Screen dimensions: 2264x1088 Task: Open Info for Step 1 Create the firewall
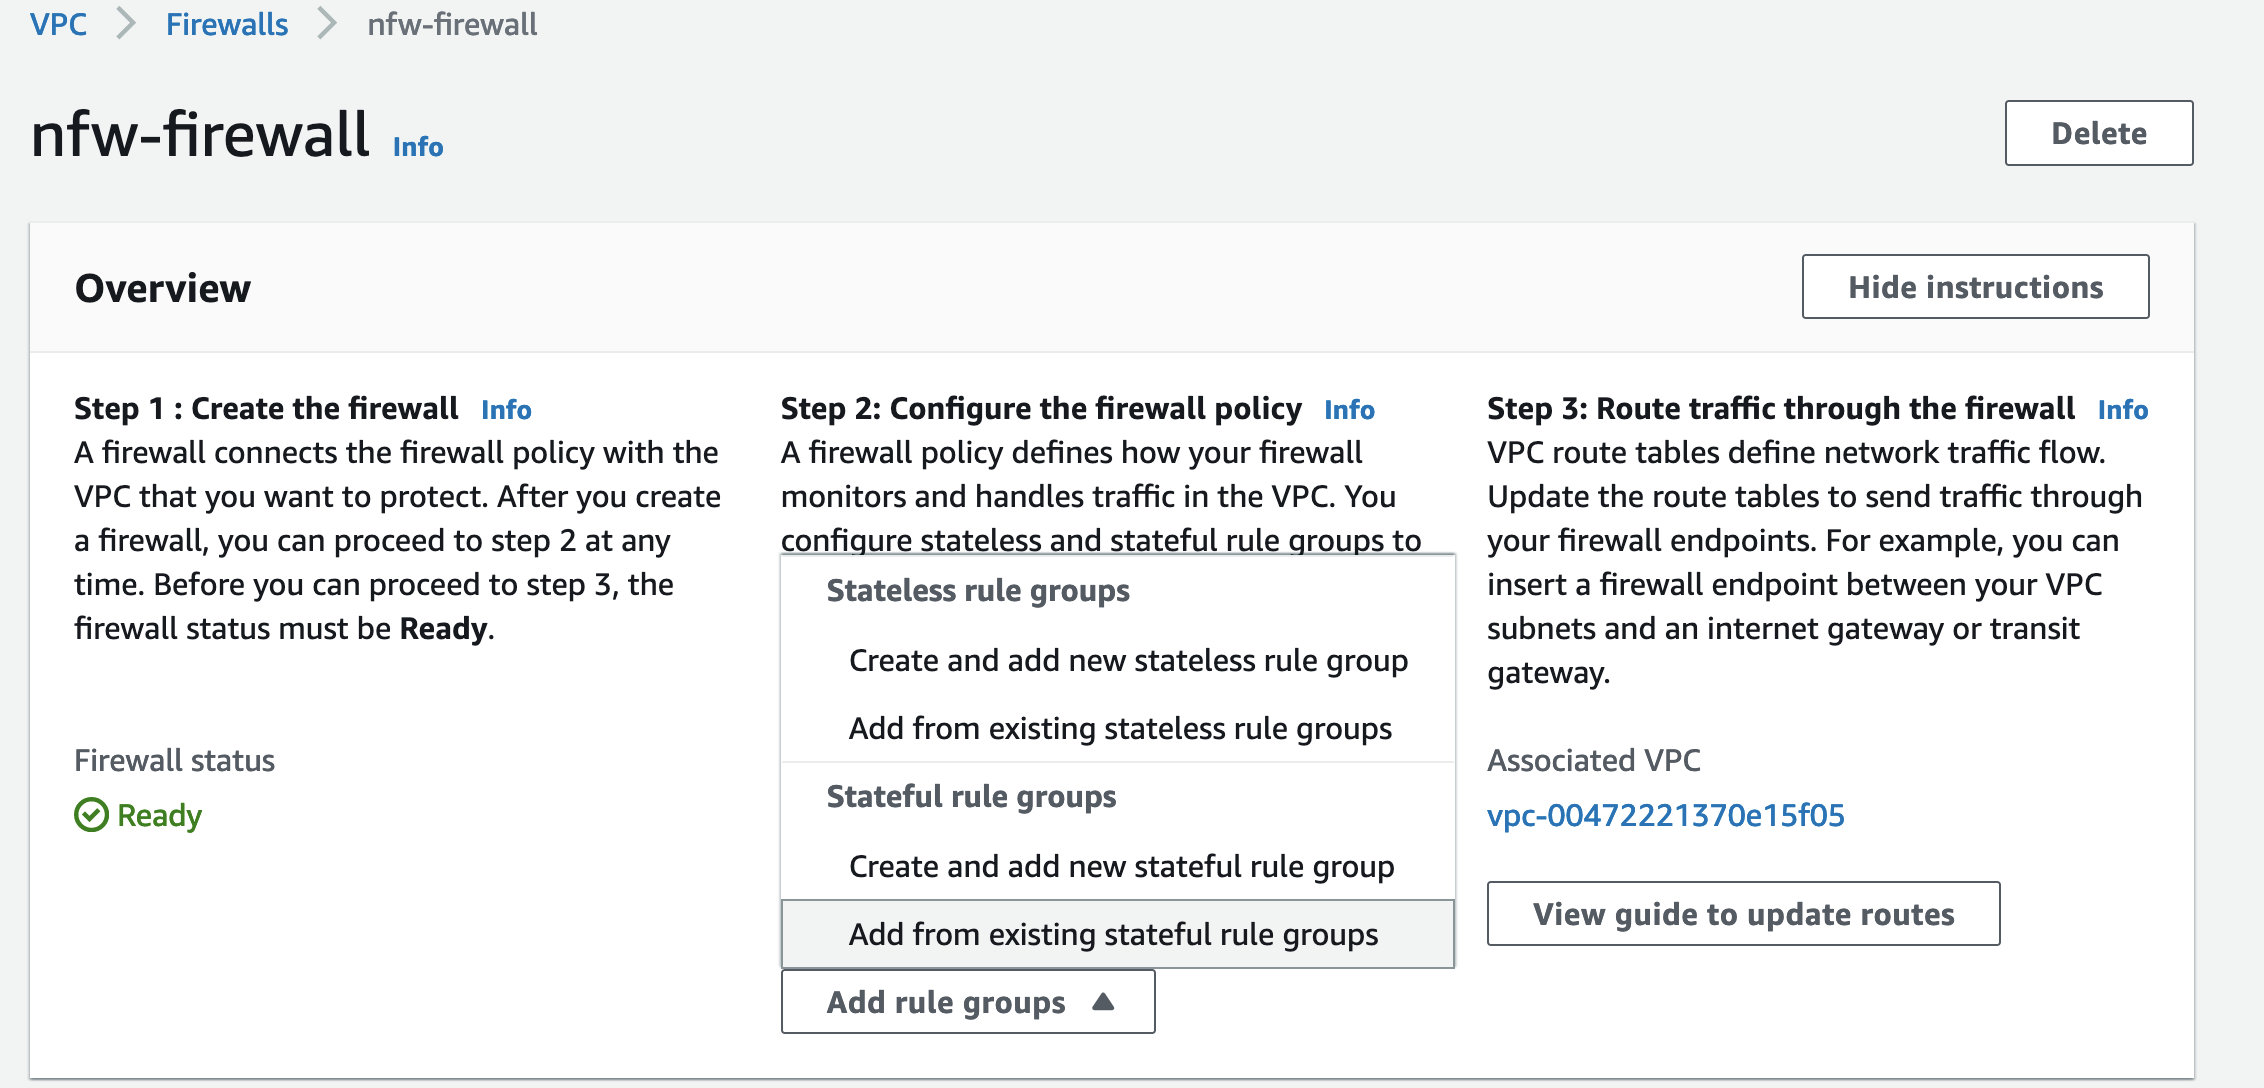pos(506,410)
